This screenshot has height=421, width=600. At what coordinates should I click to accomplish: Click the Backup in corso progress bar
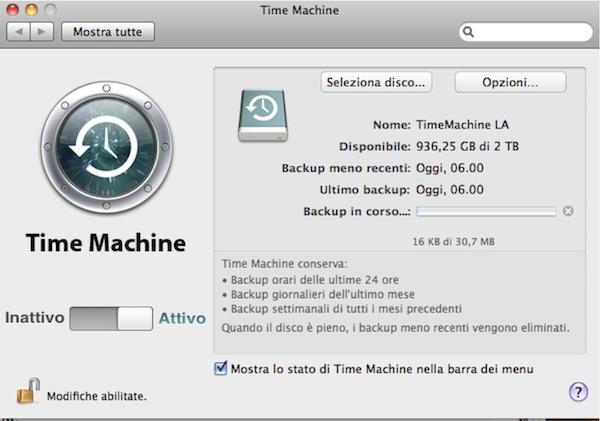tap(486, 211)
